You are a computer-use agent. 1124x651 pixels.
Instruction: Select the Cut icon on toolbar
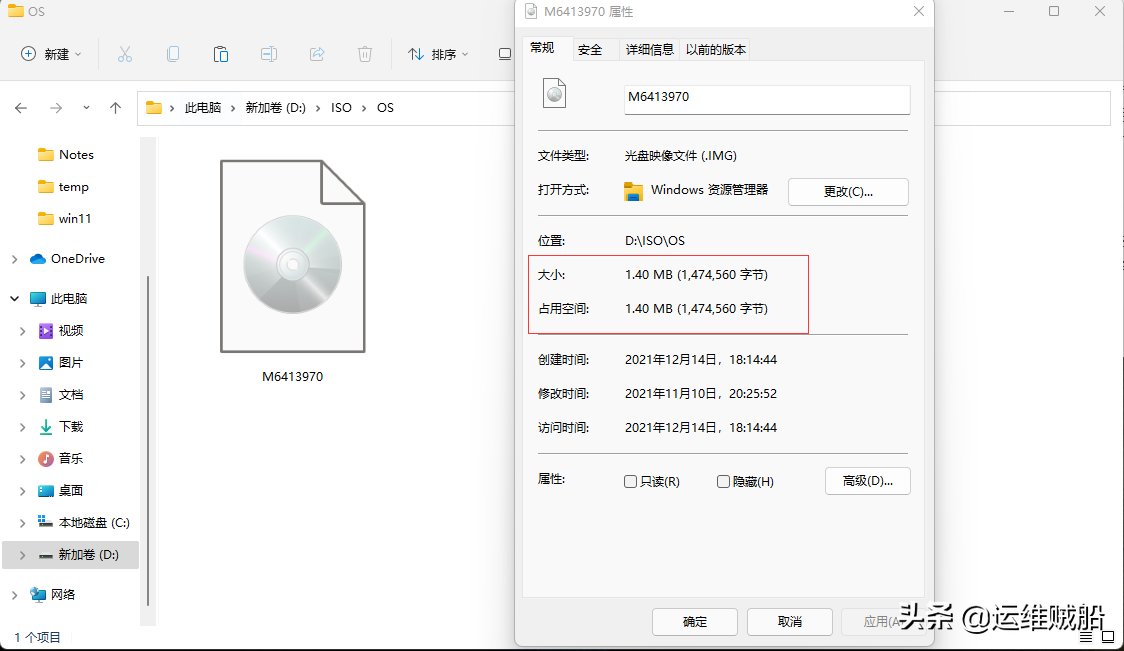(124, 53)
